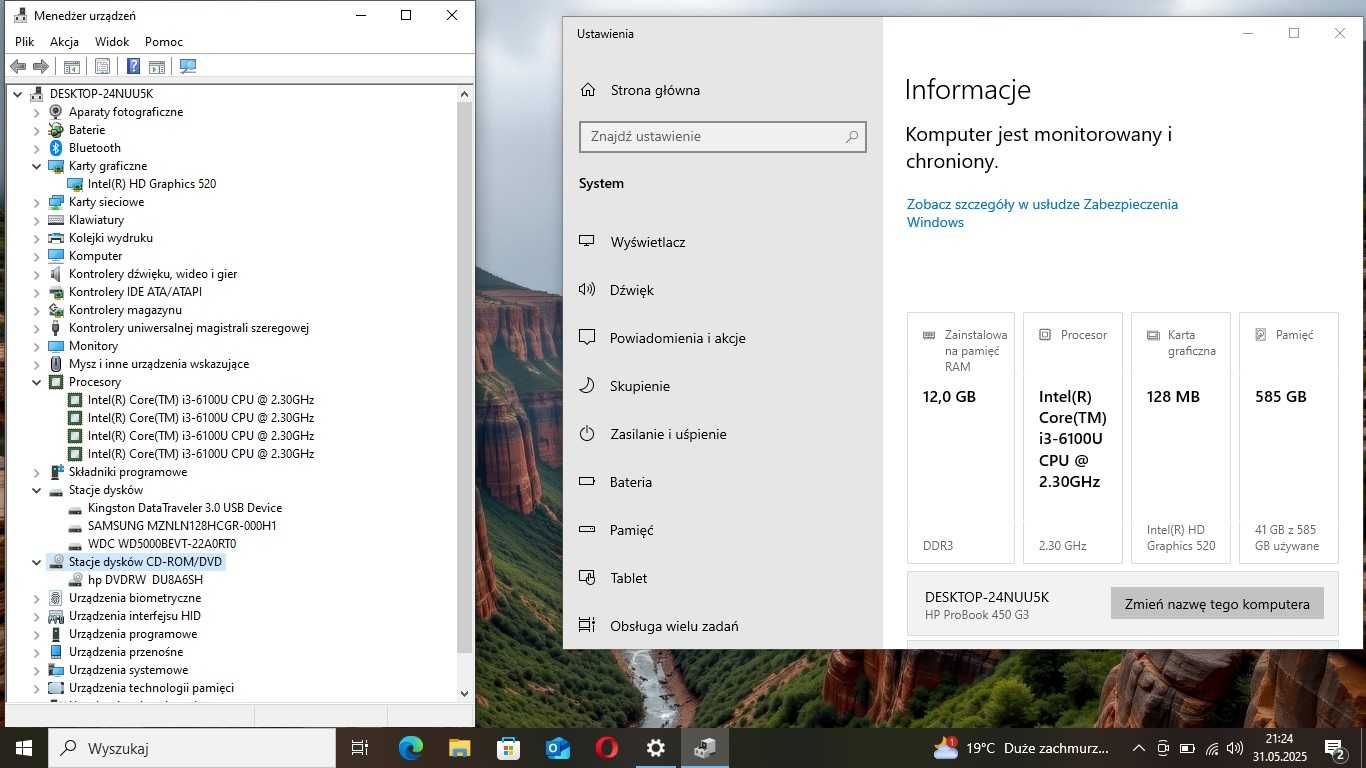The width and height of the screenshot is (1366, 768).
Task: Click scrollbar down arrow in Device Manager
Action: click(464, 692)
